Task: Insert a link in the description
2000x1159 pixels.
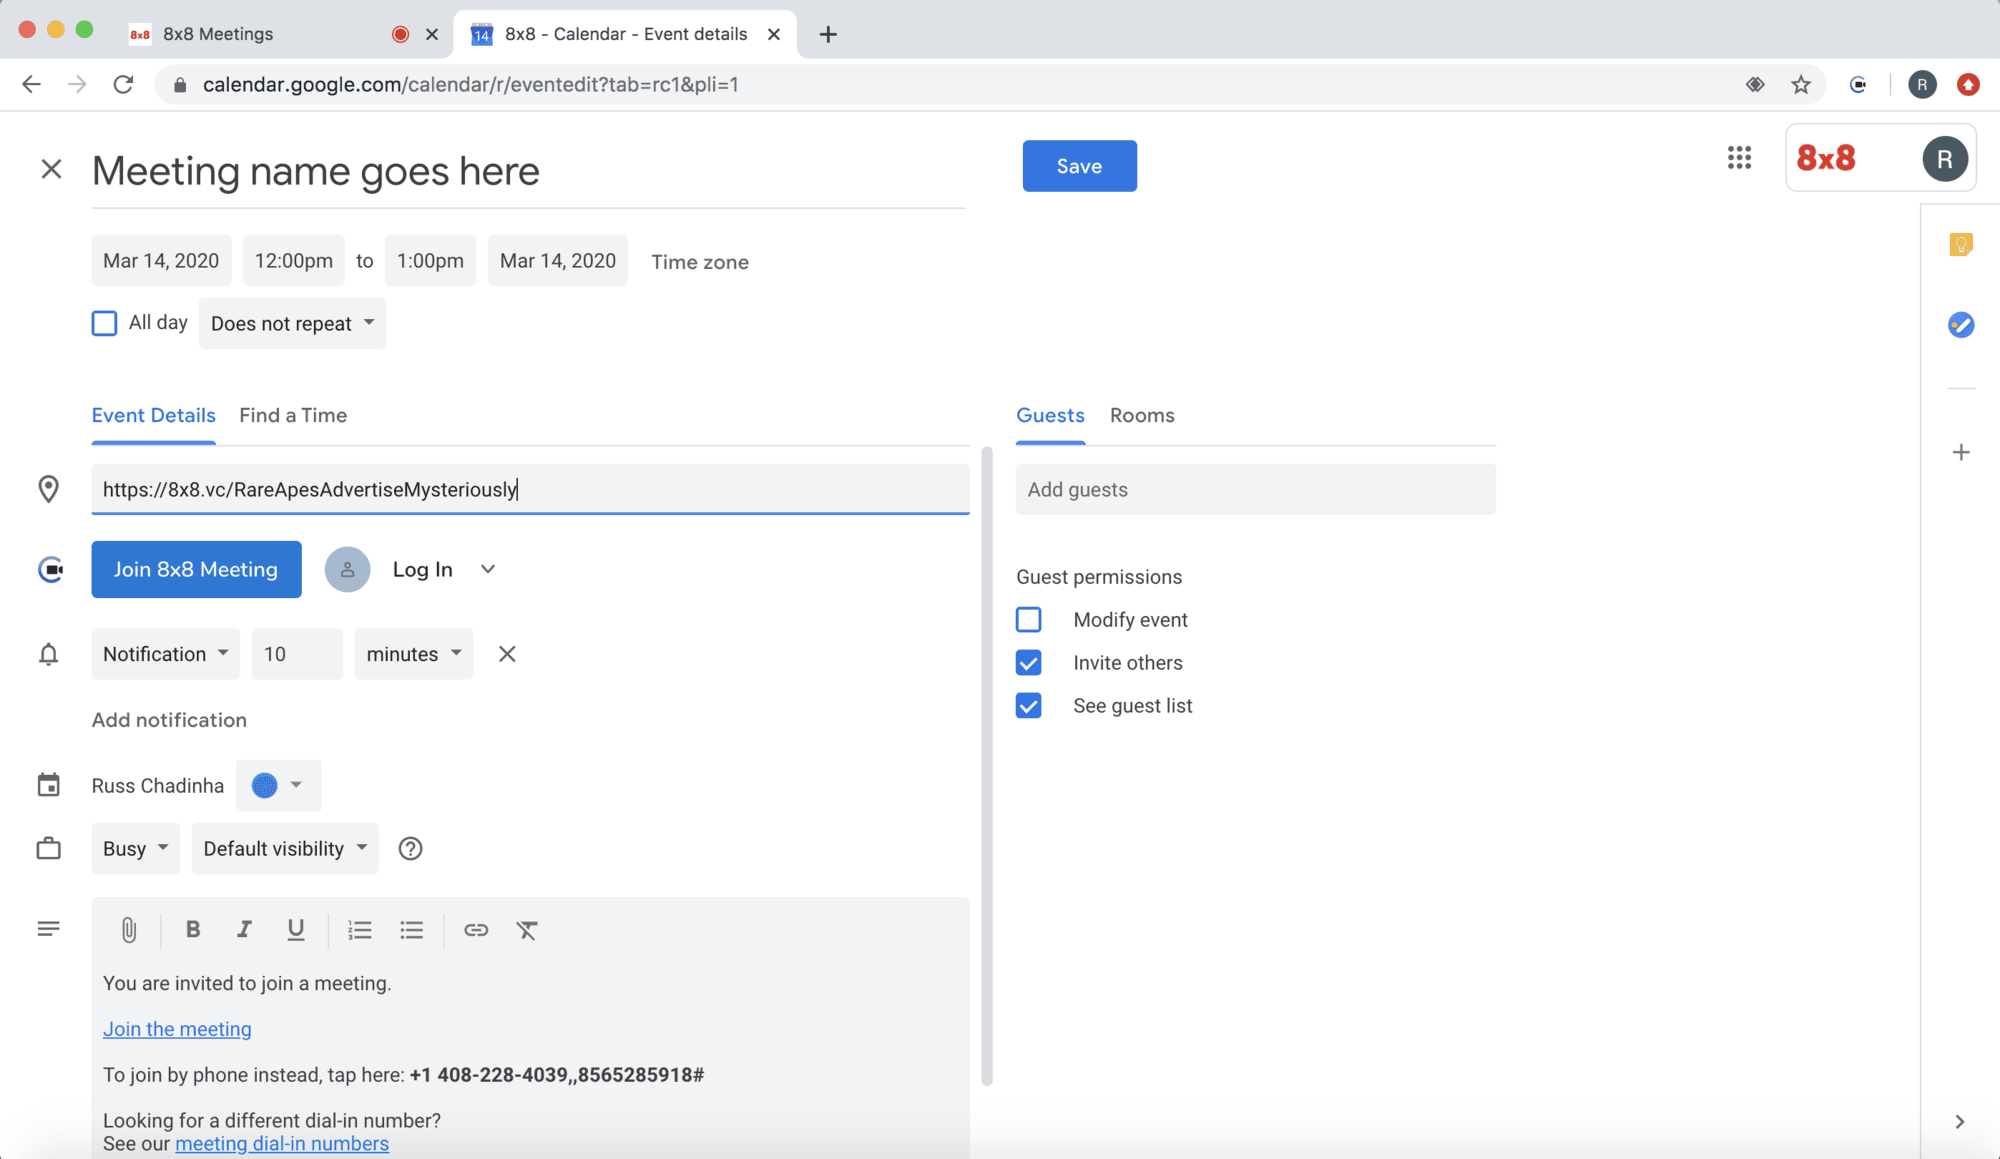Action: [476, 930]
